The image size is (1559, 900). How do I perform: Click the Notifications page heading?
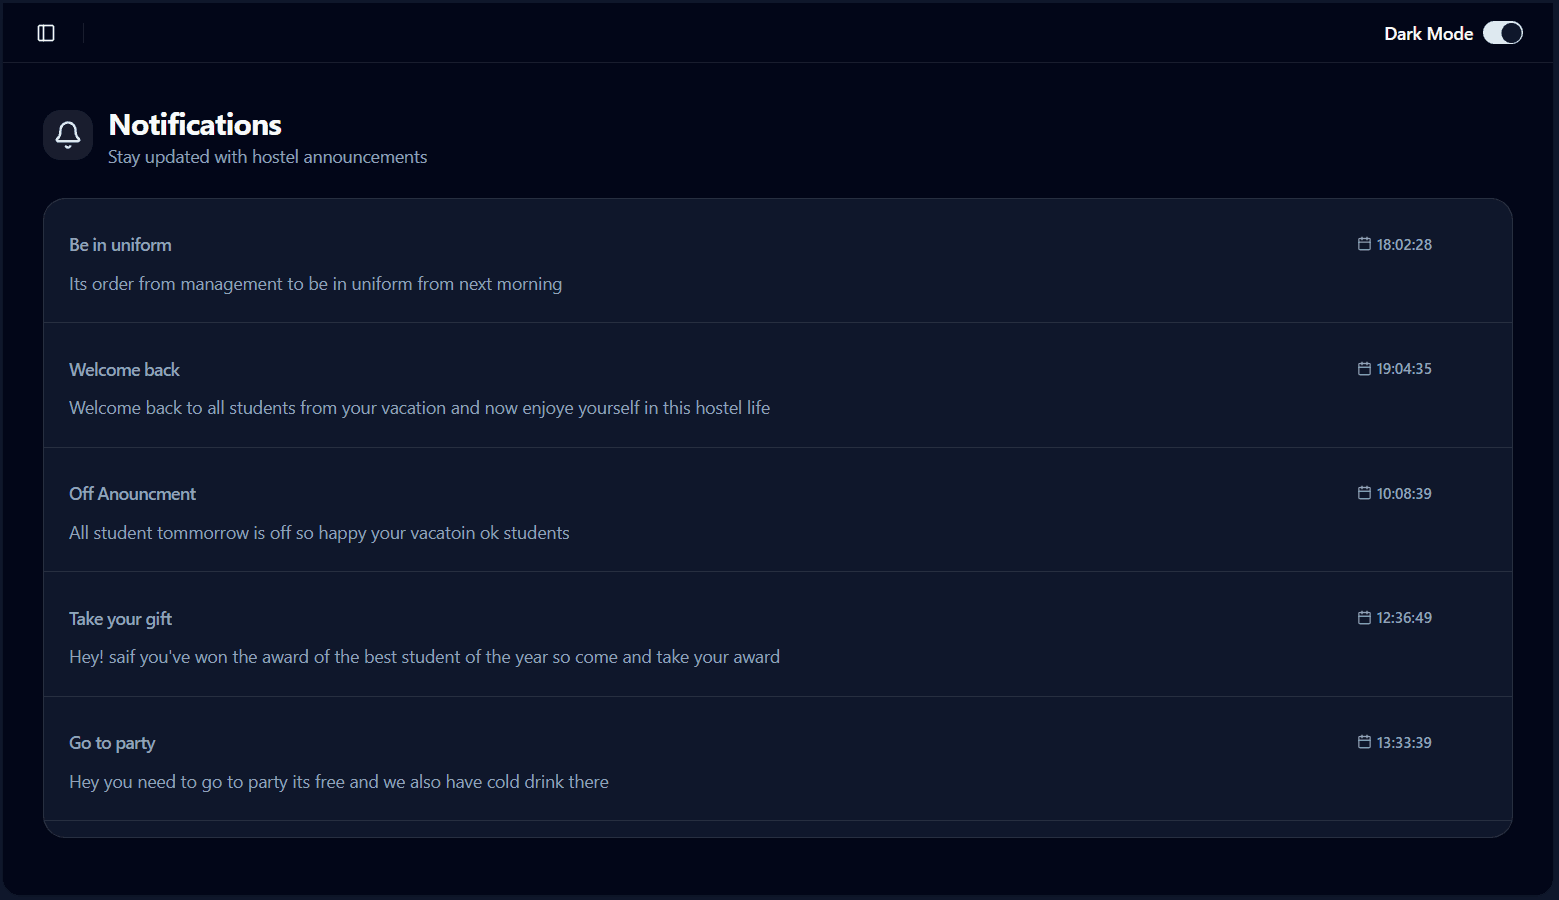click(195, 125)
